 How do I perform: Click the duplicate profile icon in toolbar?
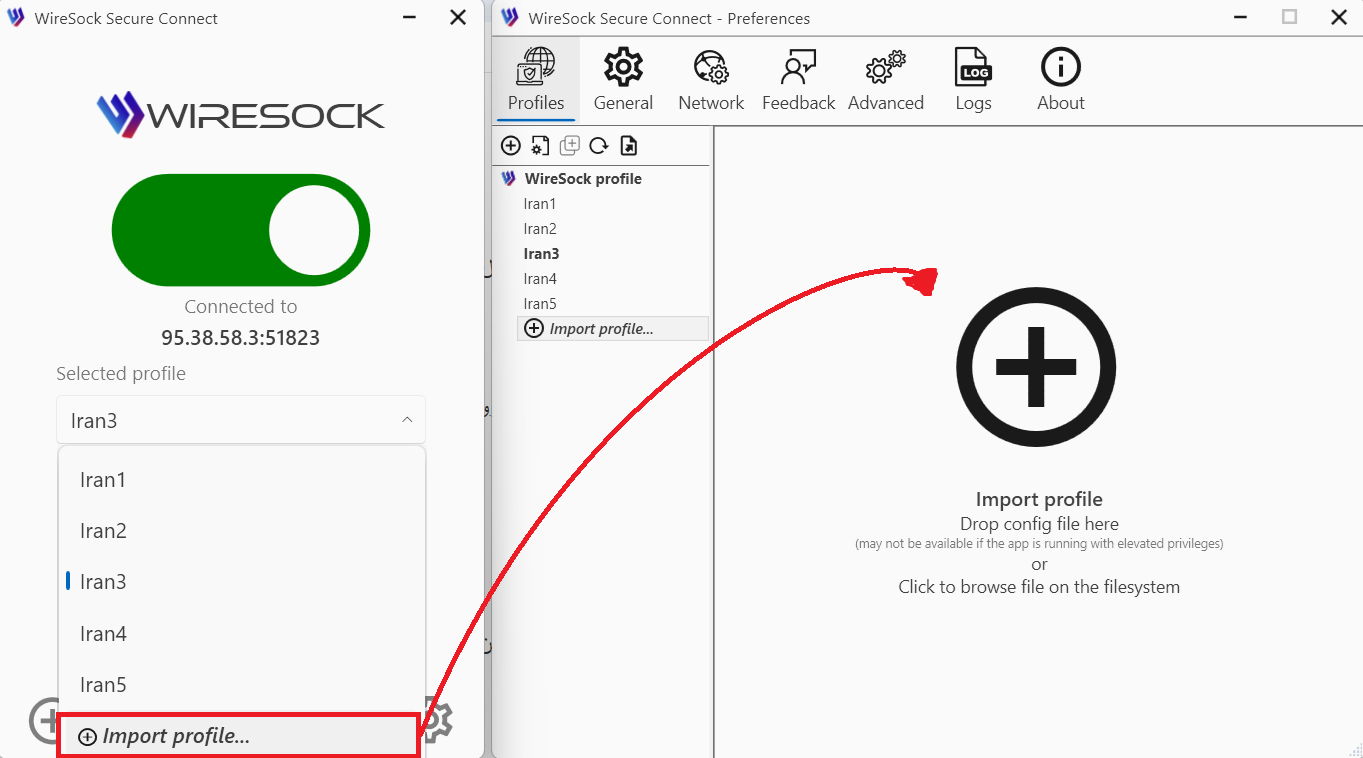coord(569,146)
